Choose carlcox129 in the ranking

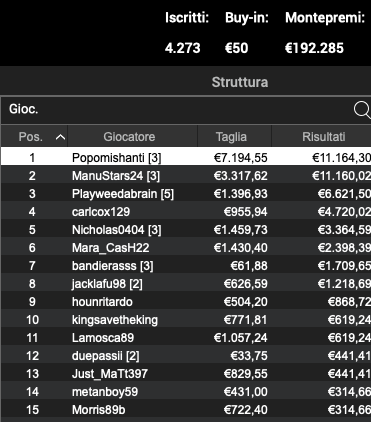pyautogui.click(x=186, y=211)
